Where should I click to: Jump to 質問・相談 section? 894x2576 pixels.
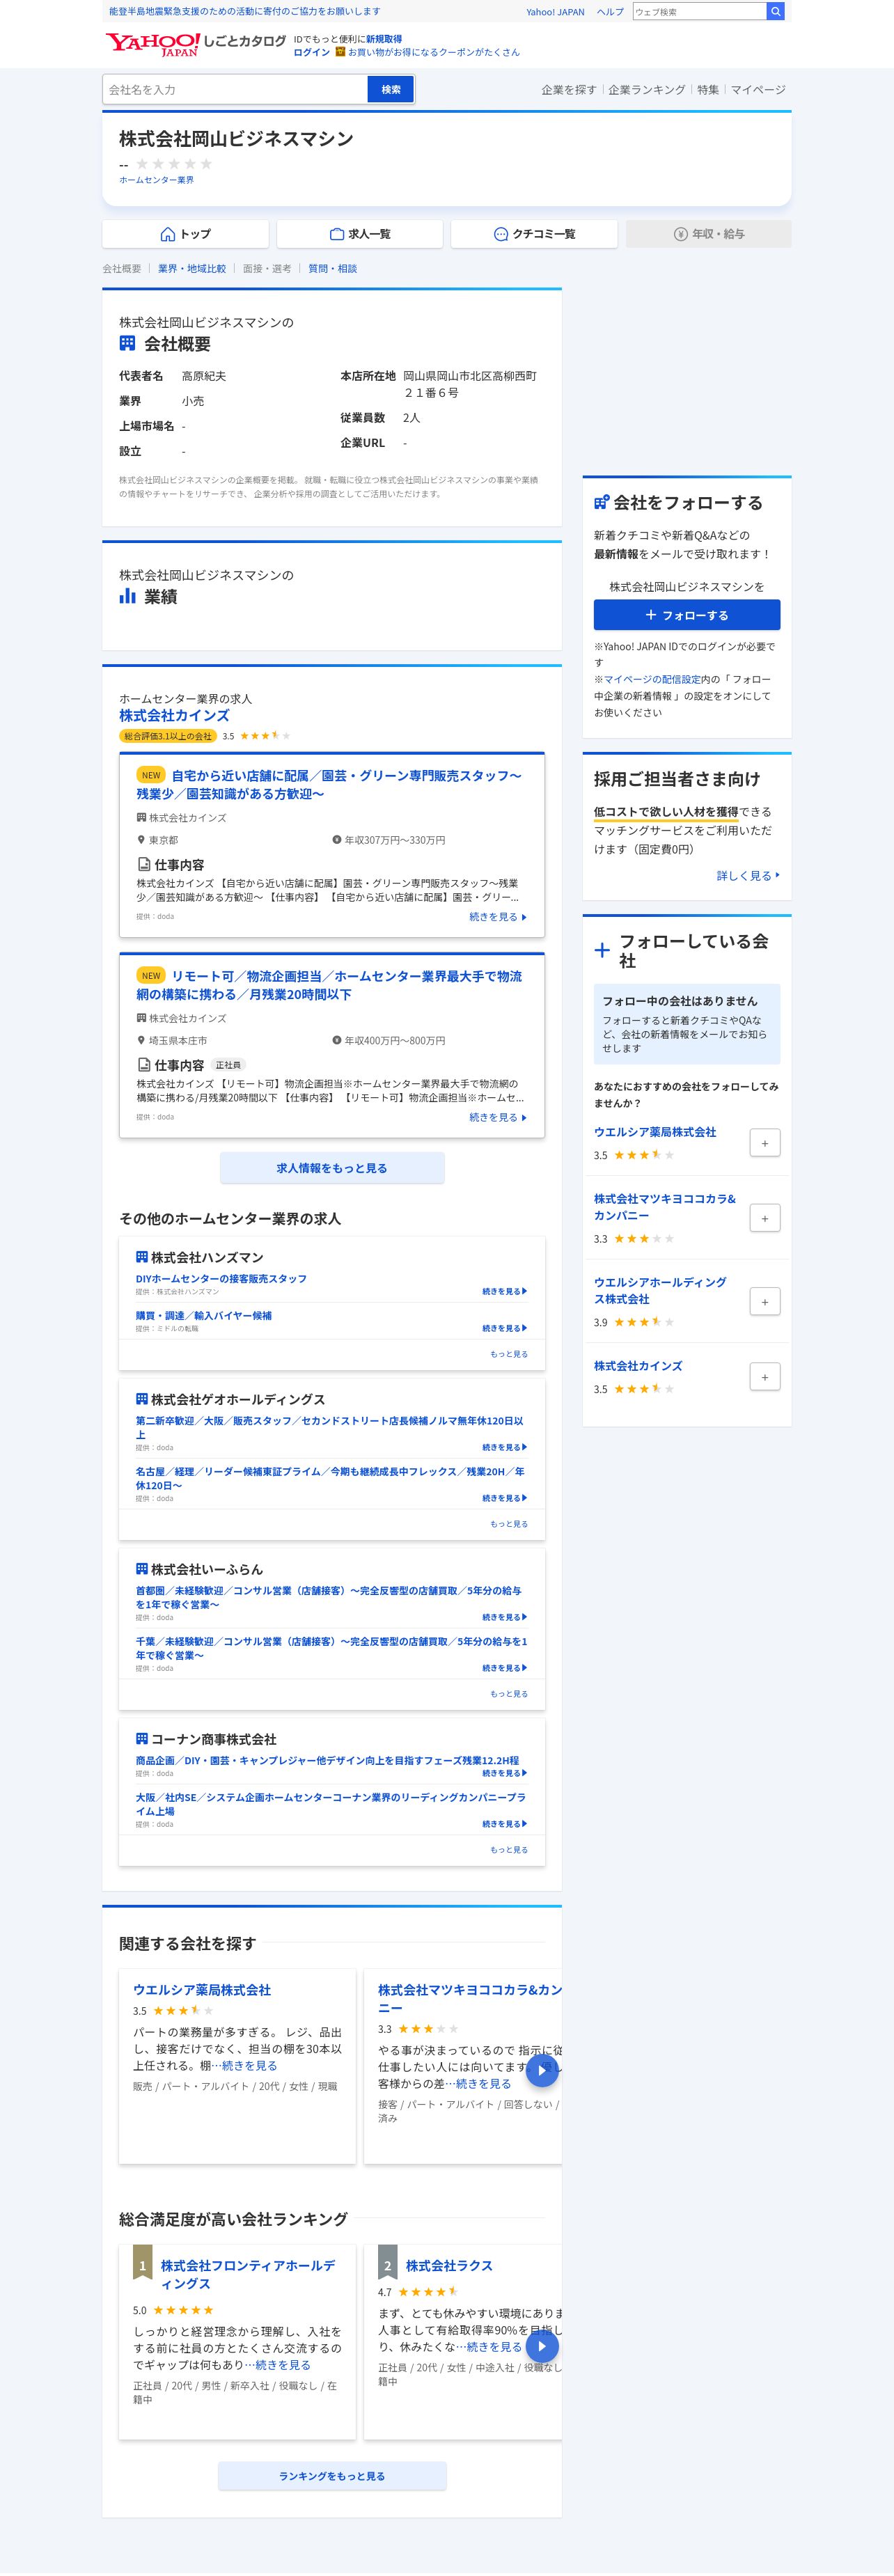click(332, 269)
